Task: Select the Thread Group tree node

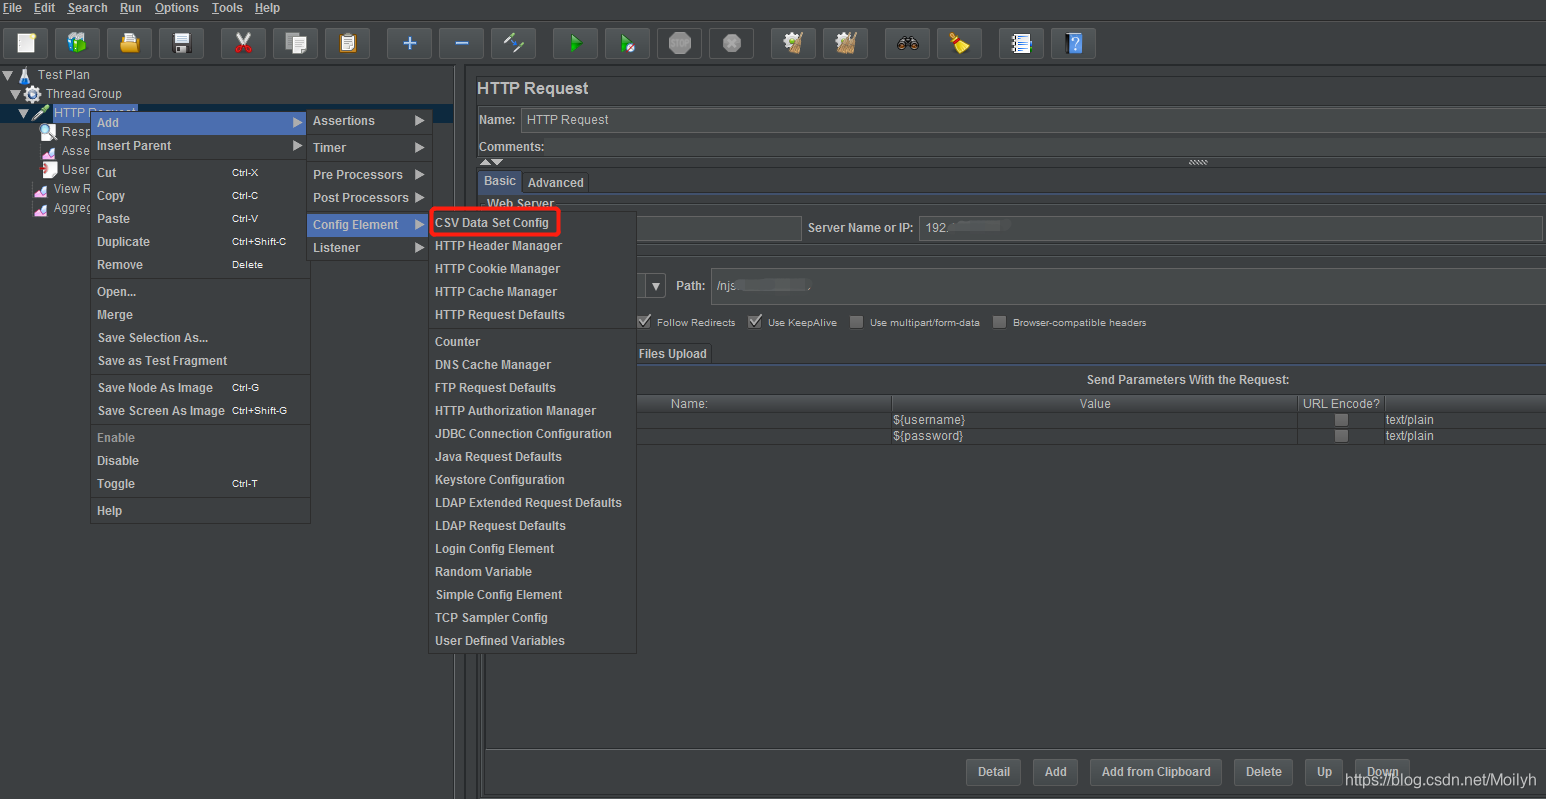Action: click(x=83, y=94)
